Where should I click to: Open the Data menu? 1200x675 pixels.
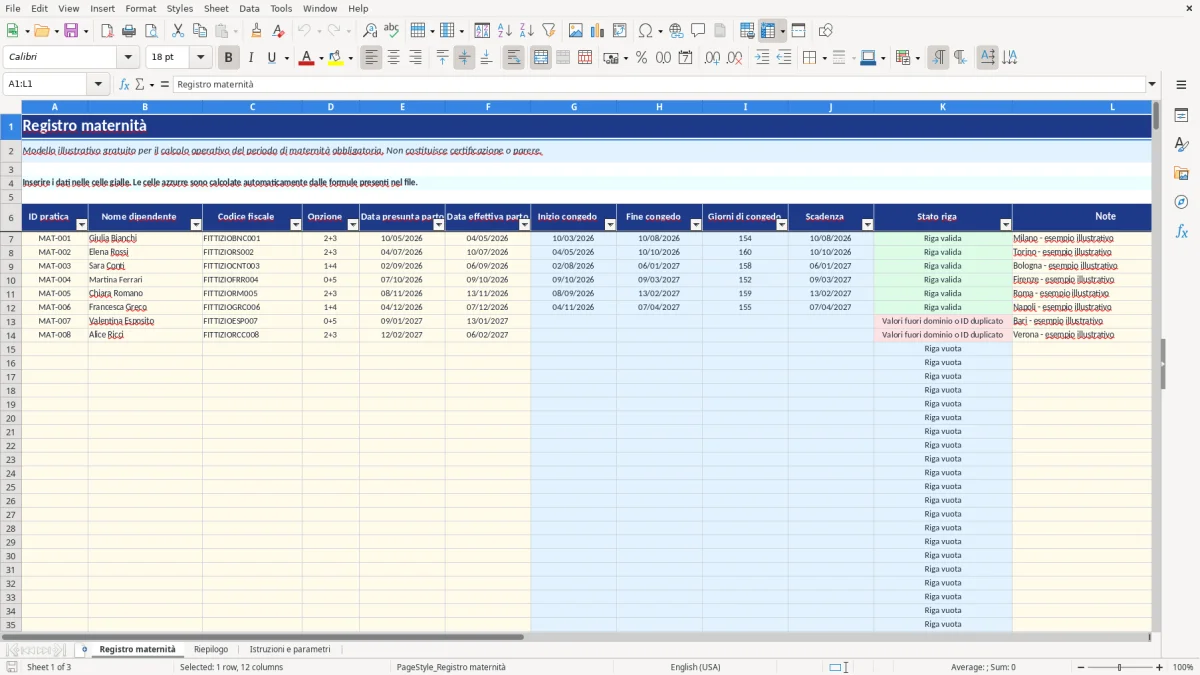click(249, 8)
